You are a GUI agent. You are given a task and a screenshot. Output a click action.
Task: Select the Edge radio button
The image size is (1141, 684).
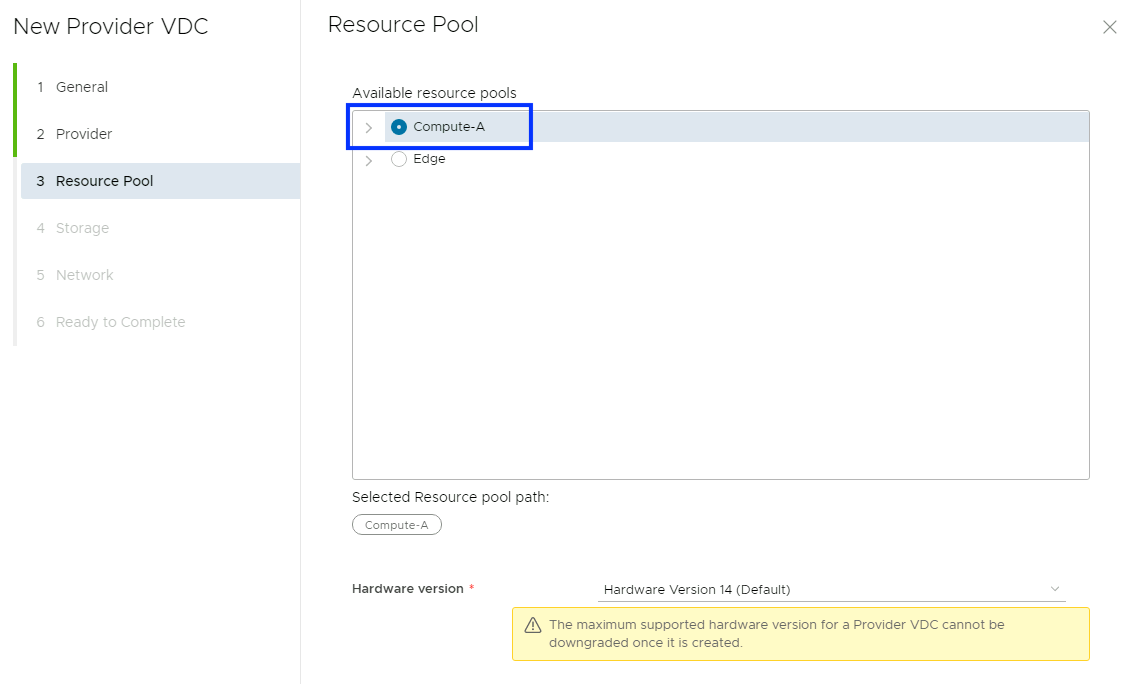[x=399, y=159]
